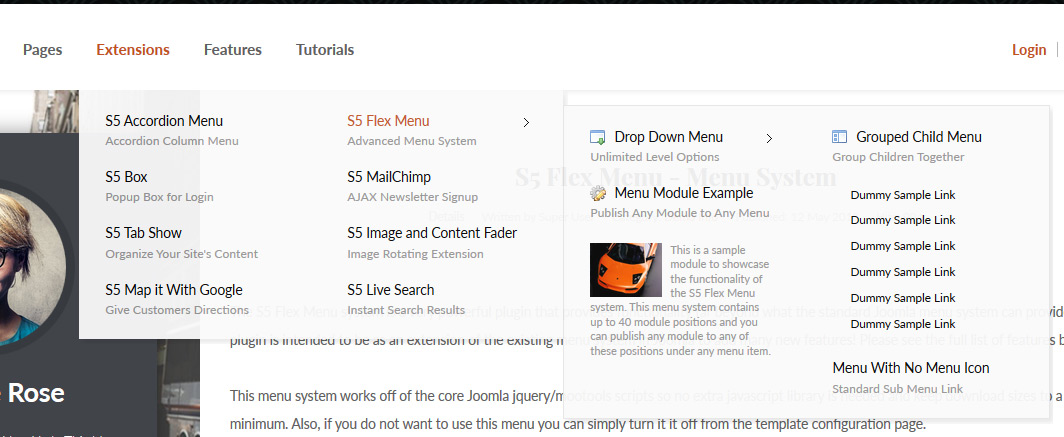Viewport: 1064px width, 437px height.
Task: Click the orange sports car thumbnail
Action: tap(626, 270)
